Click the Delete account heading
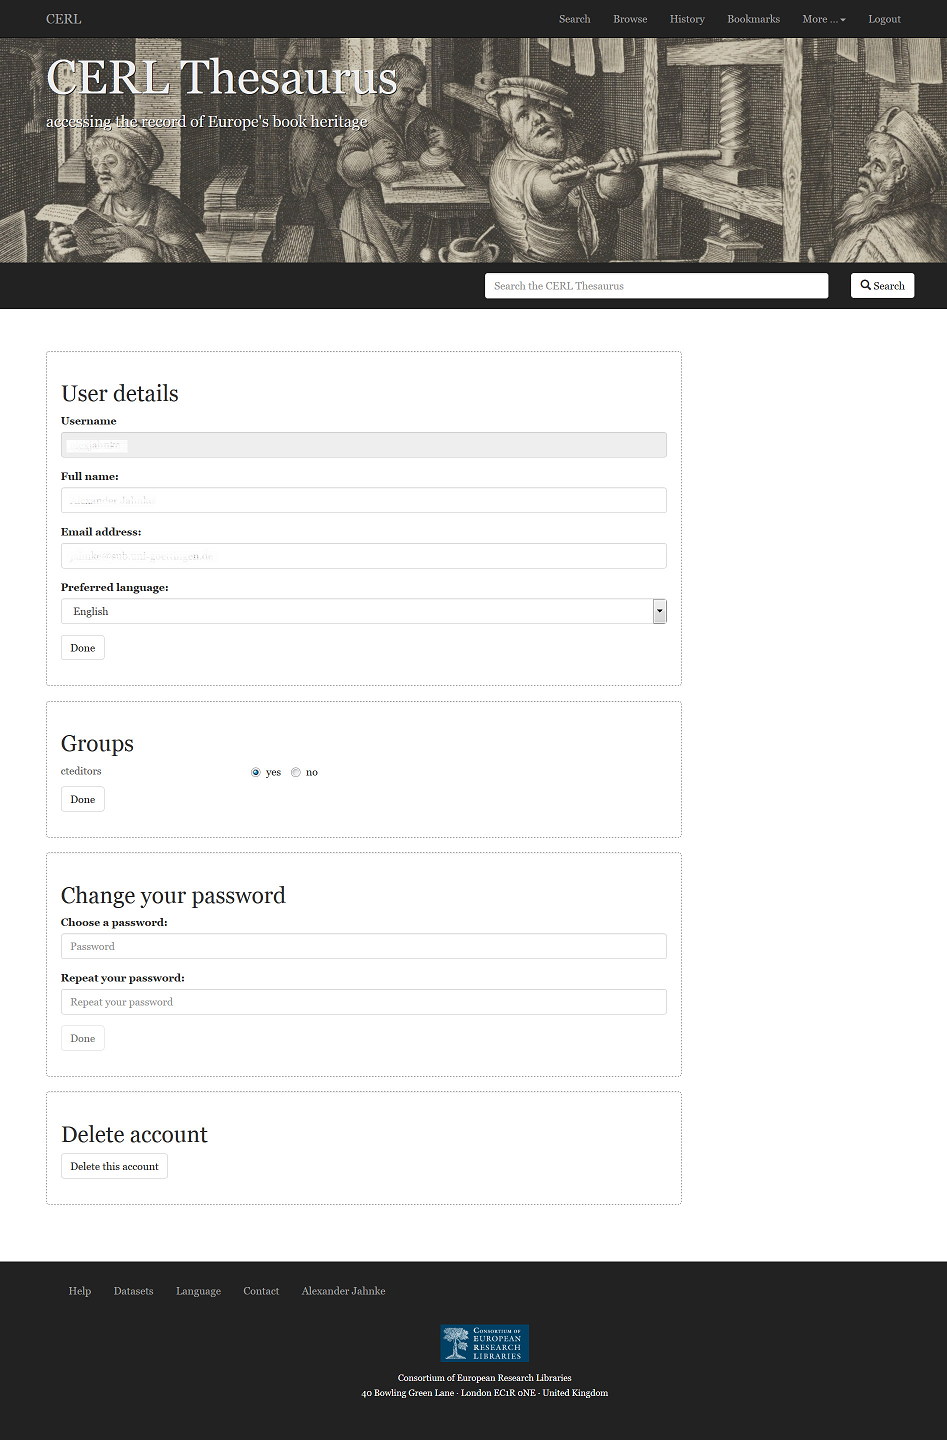Viewport: 947px width, 1440px height. [134, 1134]
